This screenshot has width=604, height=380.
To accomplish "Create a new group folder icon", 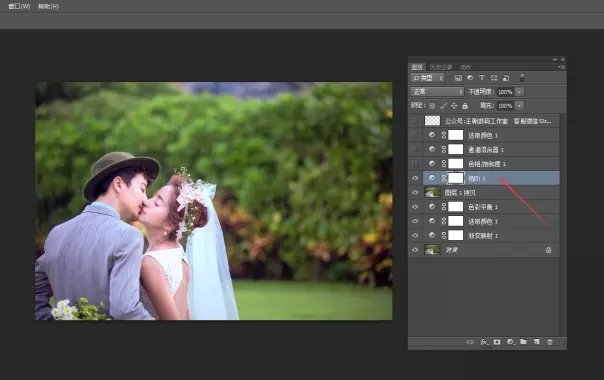I will pos(523,341).
